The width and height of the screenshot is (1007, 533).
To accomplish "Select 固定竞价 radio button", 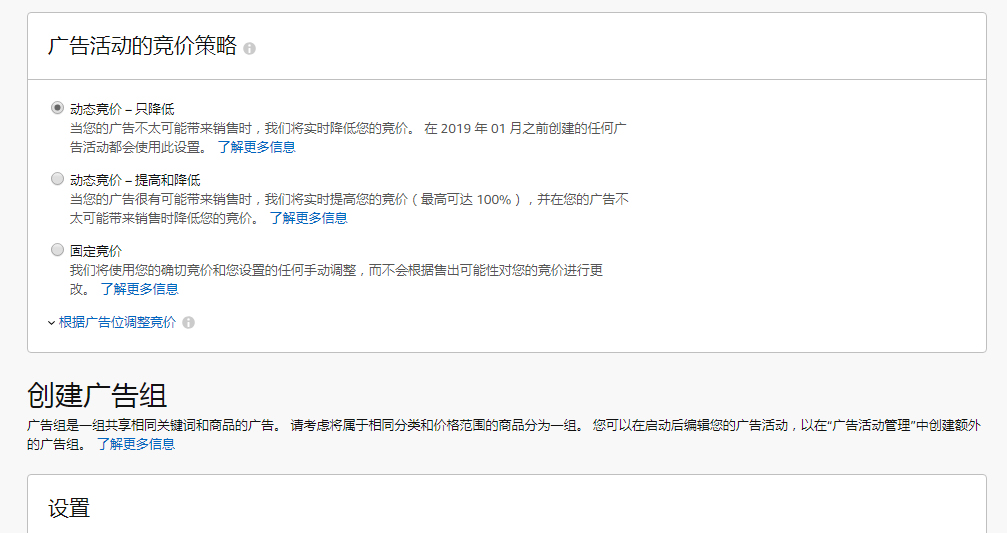I will [57, 249].
